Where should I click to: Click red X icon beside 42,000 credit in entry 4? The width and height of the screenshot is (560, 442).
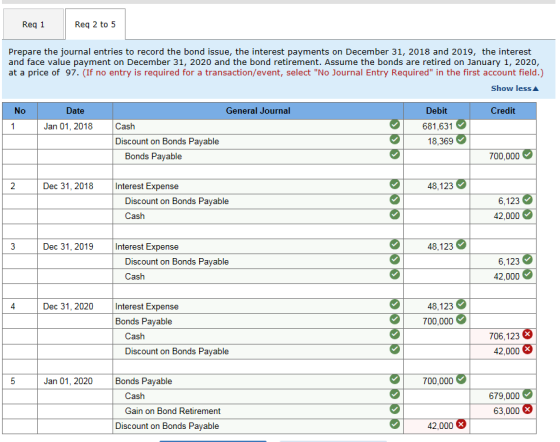(528, 349)
